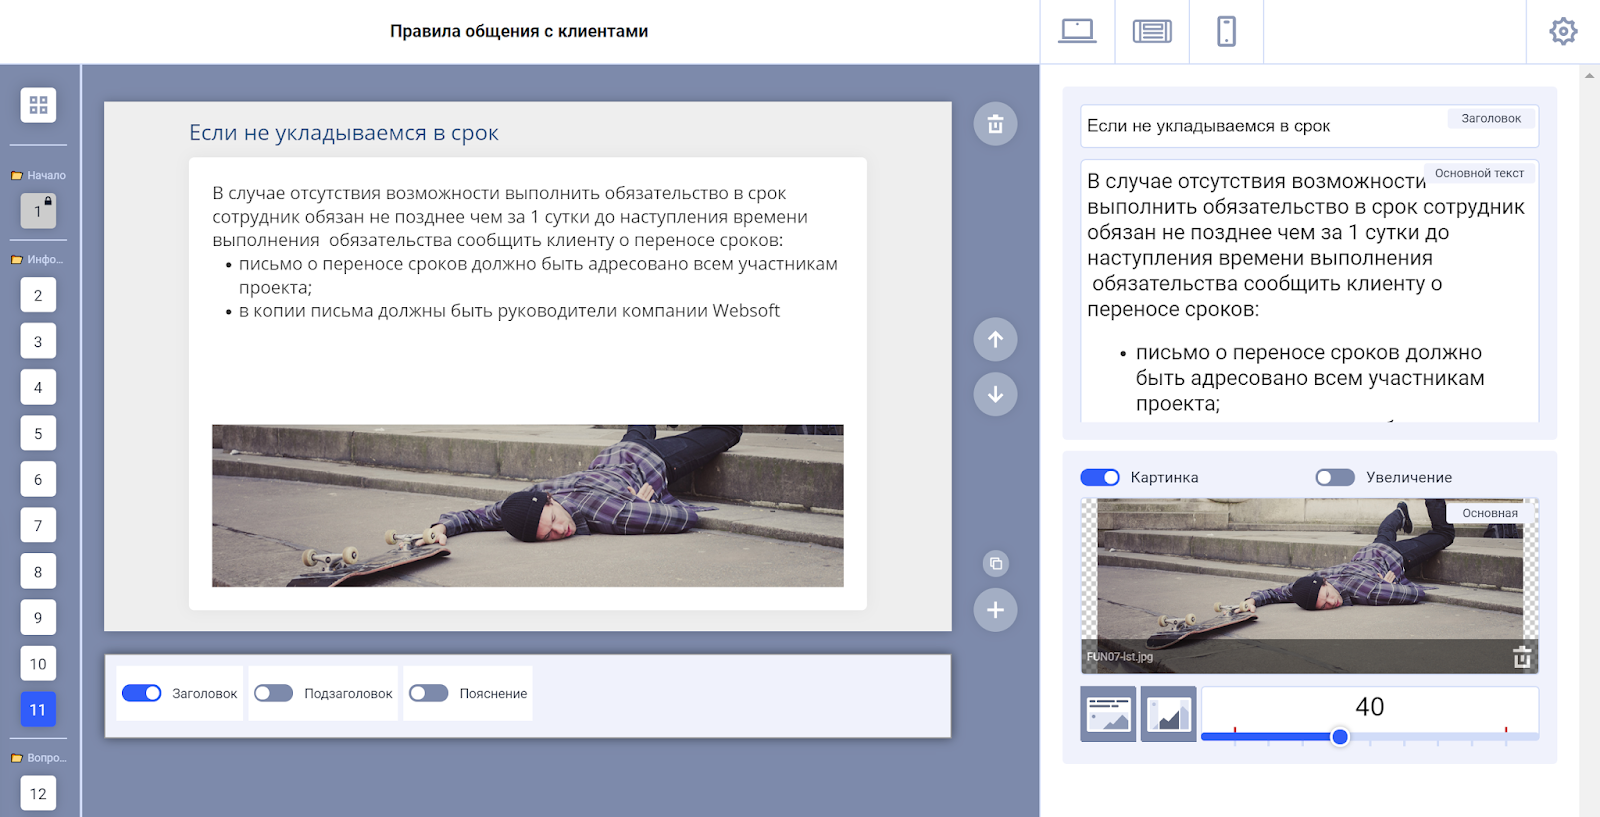Screen dimensions: 1600x817
Task: Delete the current slide with trash icon
Action: (995, 124)
